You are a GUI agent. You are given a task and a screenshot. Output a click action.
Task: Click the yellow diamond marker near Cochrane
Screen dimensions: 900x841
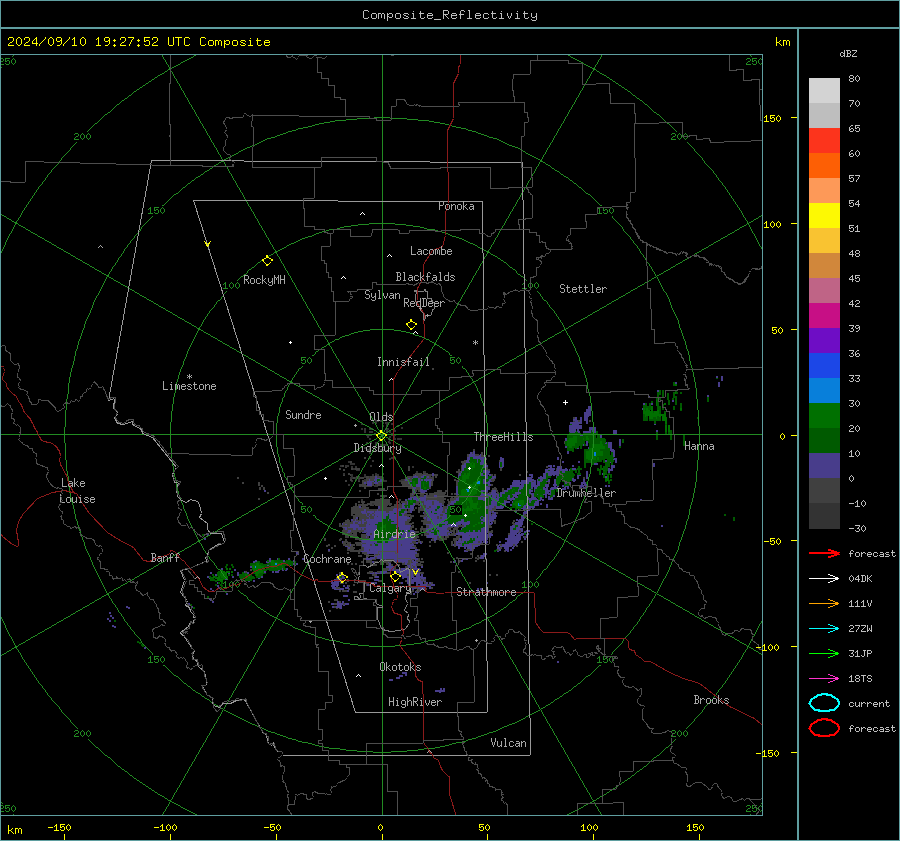tap(342, 578)
